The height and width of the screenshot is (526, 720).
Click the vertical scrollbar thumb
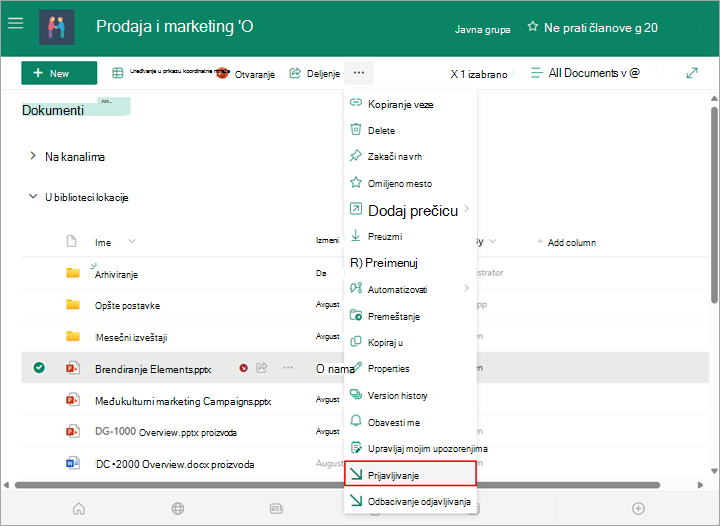pyautogui.click(x=714, y=205)
